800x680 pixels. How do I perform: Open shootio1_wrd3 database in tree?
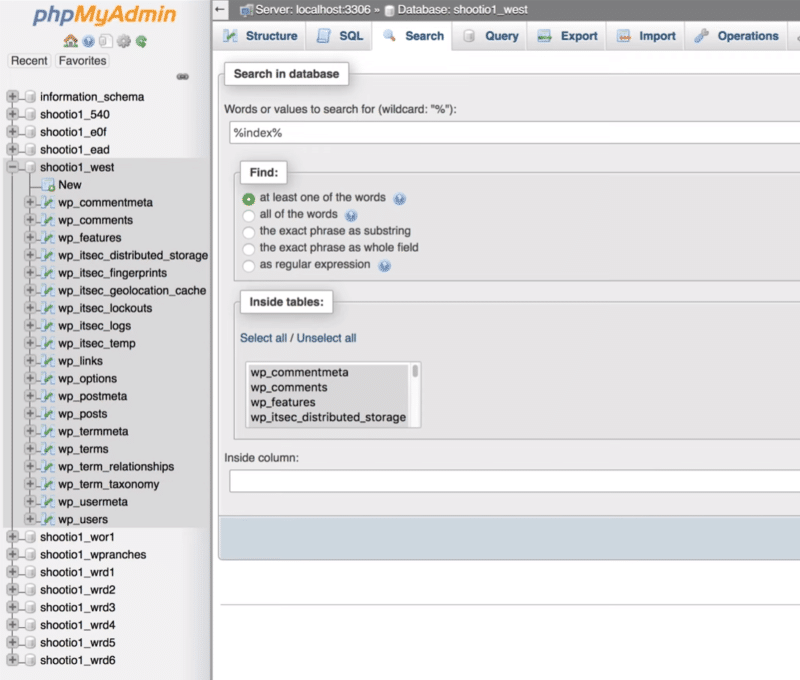pos(78,608)
